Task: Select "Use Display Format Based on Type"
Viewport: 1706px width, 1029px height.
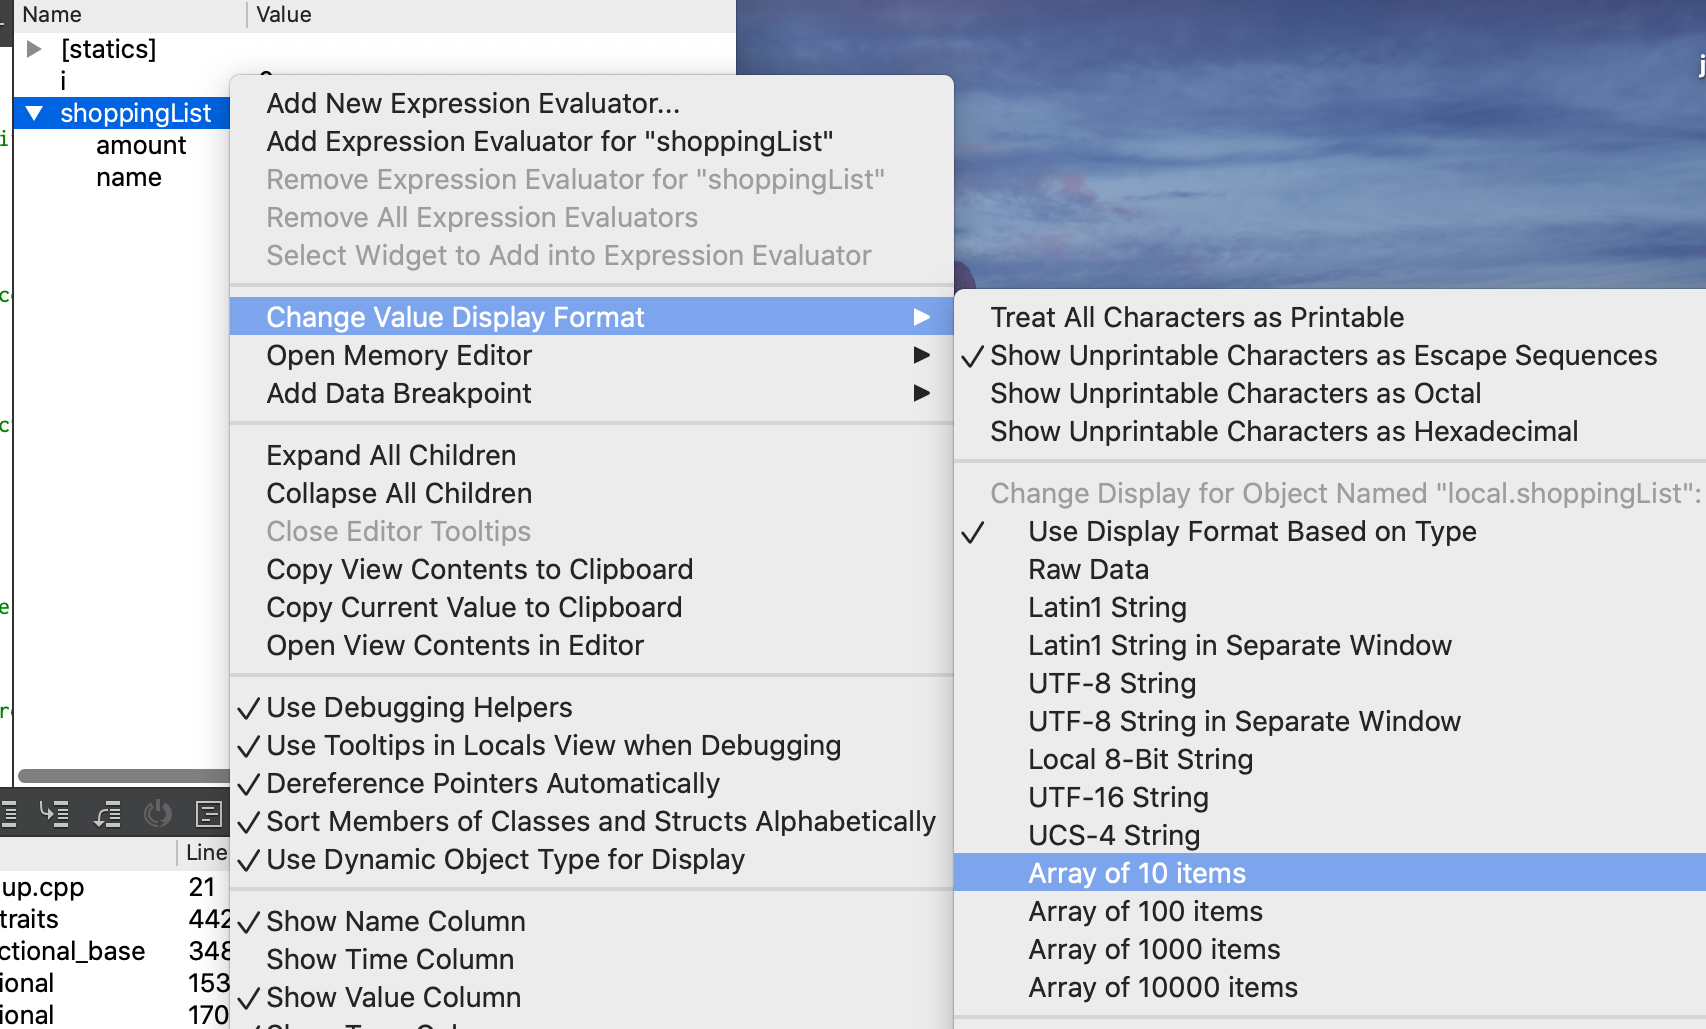Action: tap(1252, 531)
